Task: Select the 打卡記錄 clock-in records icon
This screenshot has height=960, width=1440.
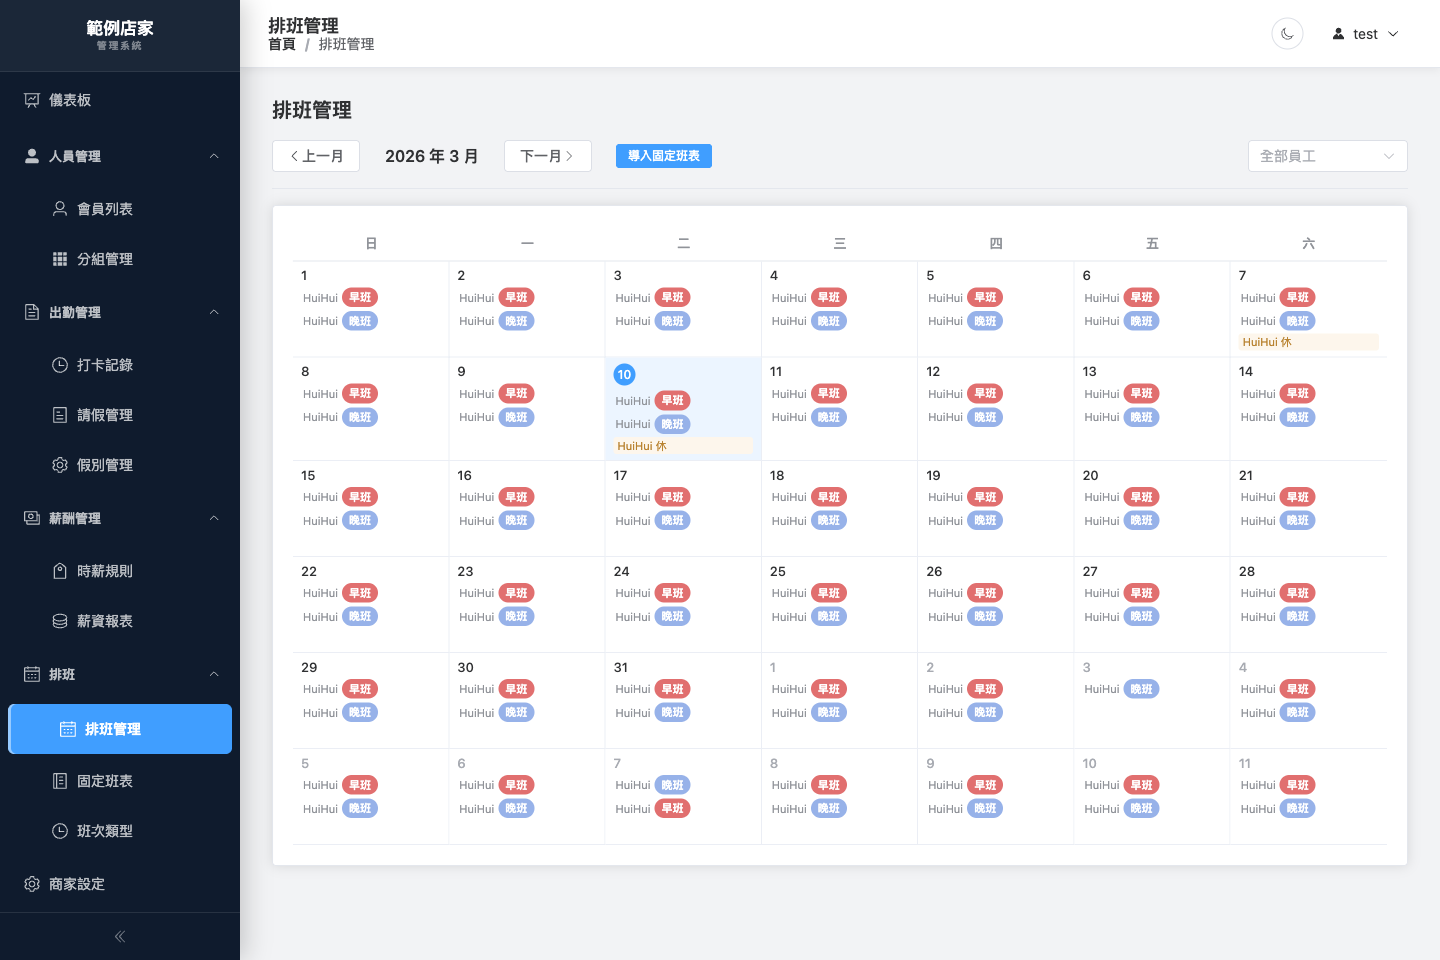Action: pos(60,365)
